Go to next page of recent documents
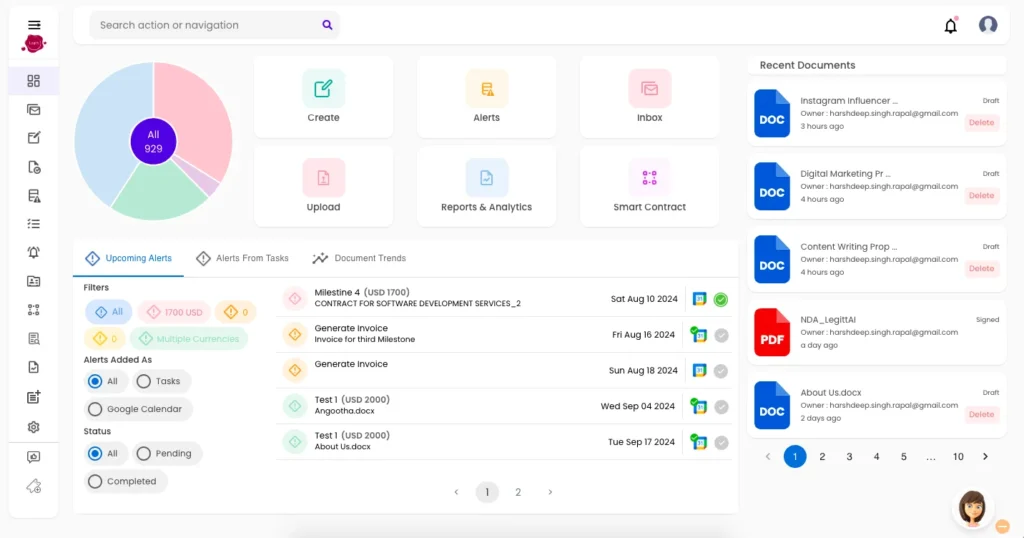The height and width of the screenshot is (538, 1024). coord(985,456)
